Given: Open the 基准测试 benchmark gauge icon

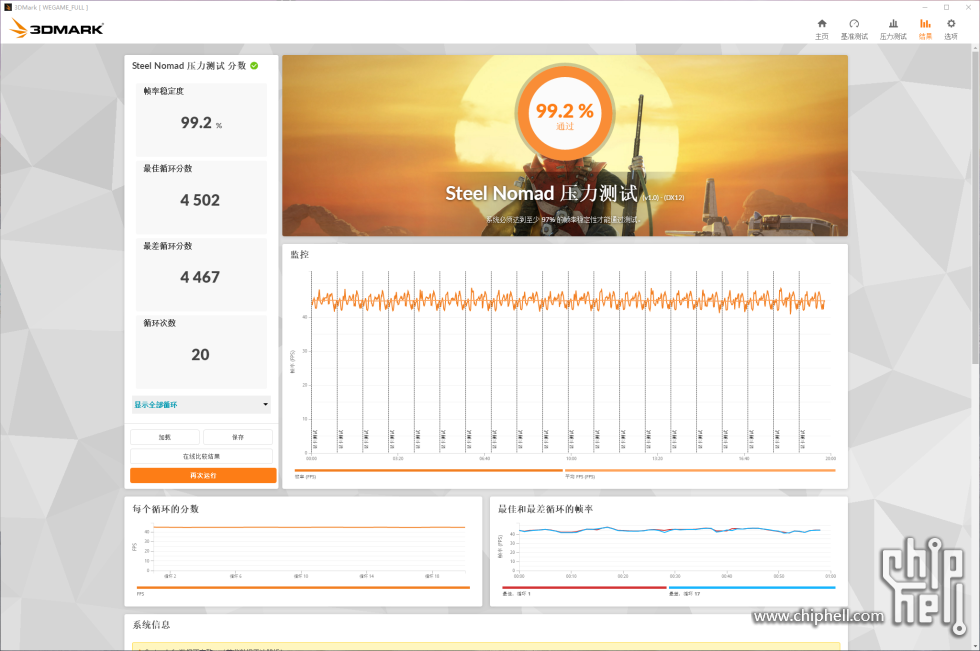Looking at the screenshot, I should pos(854,29).
